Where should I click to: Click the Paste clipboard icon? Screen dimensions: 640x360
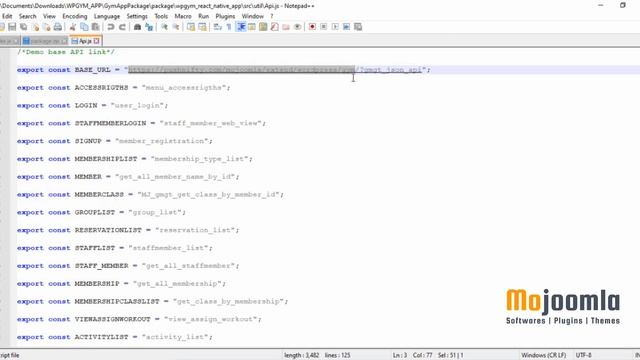coord(96,27)
